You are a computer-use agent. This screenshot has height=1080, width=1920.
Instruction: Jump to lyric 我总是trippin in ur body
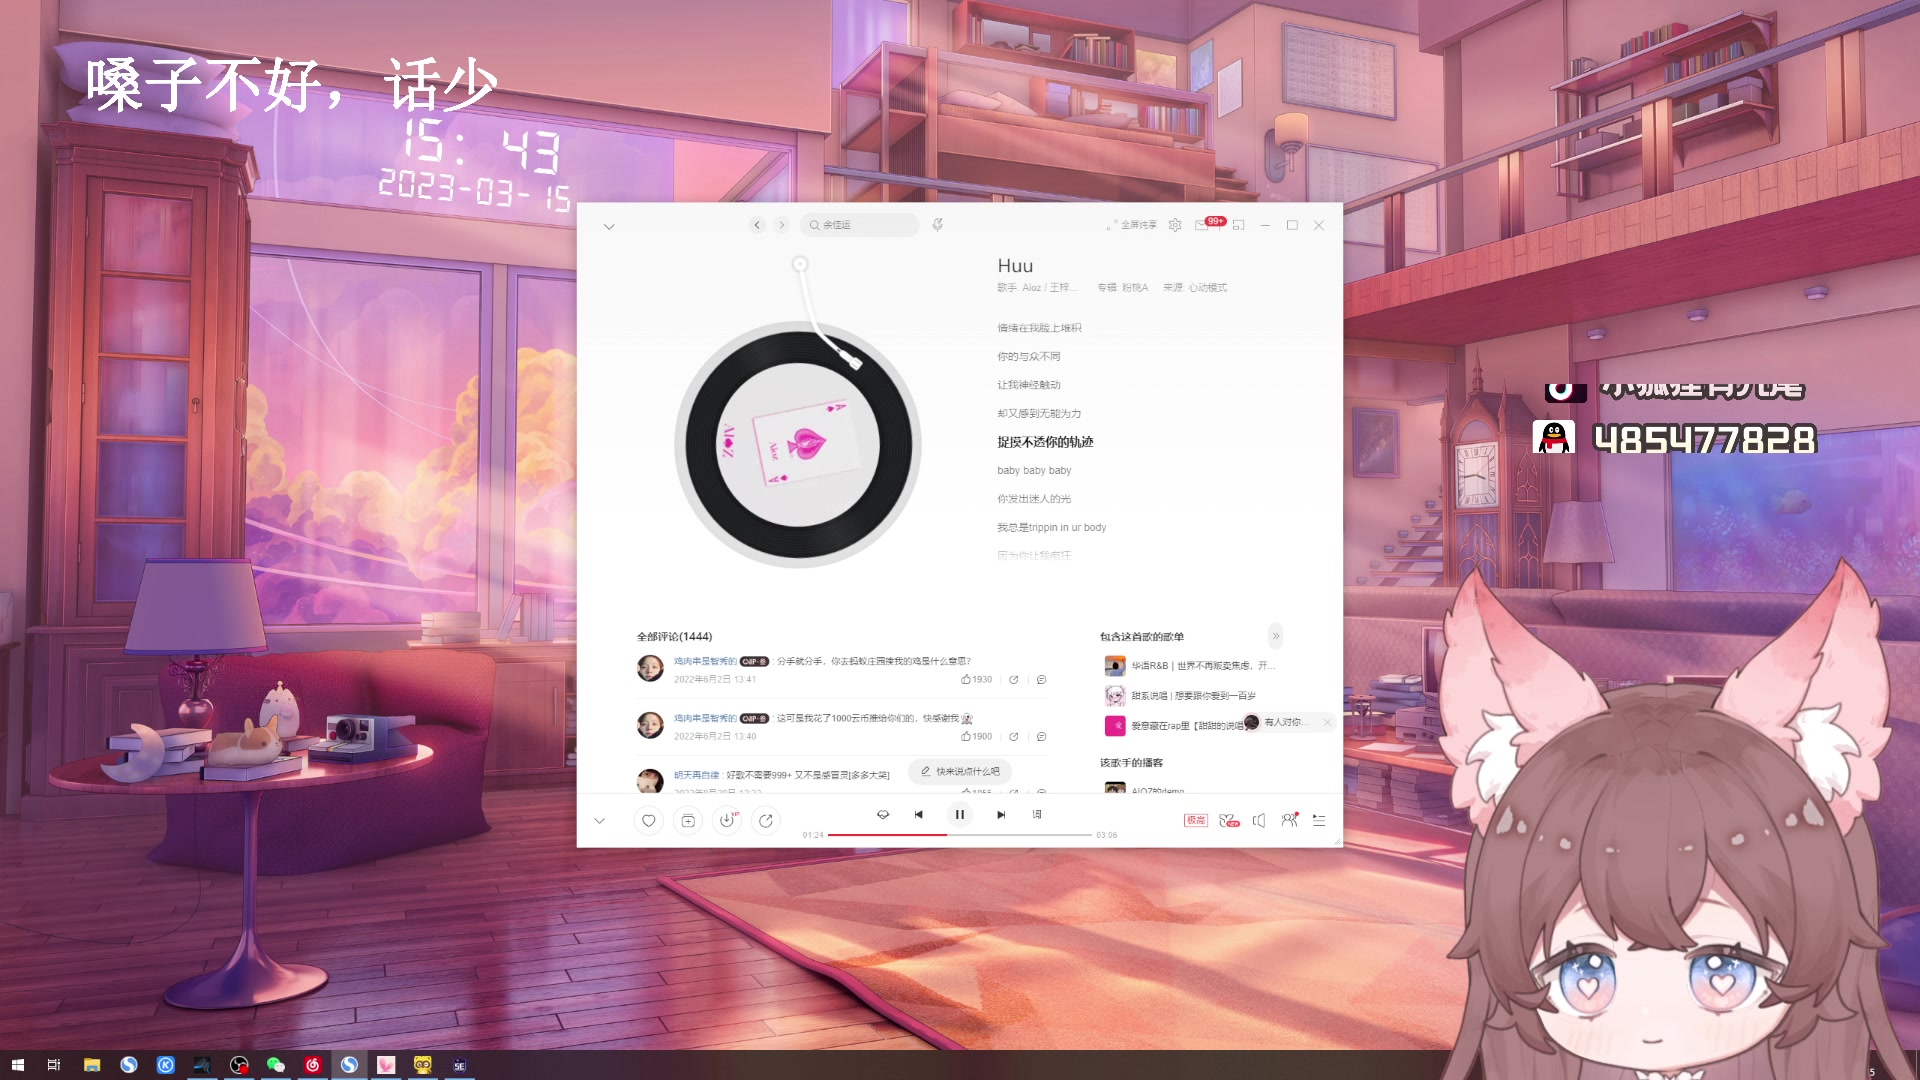coord(1051,528)
